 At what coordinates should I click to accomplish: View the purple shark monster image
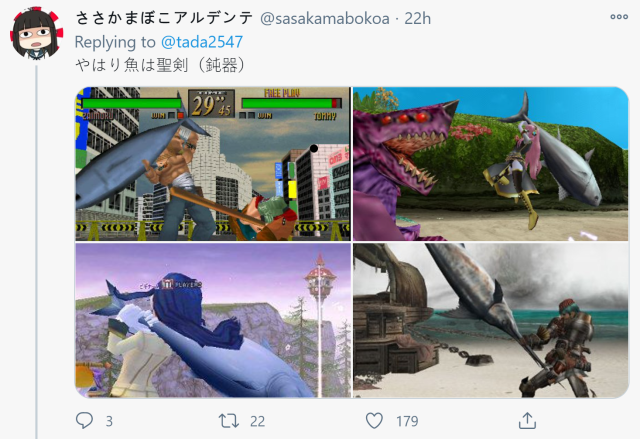pyautogui.click(x=491, y=164)
